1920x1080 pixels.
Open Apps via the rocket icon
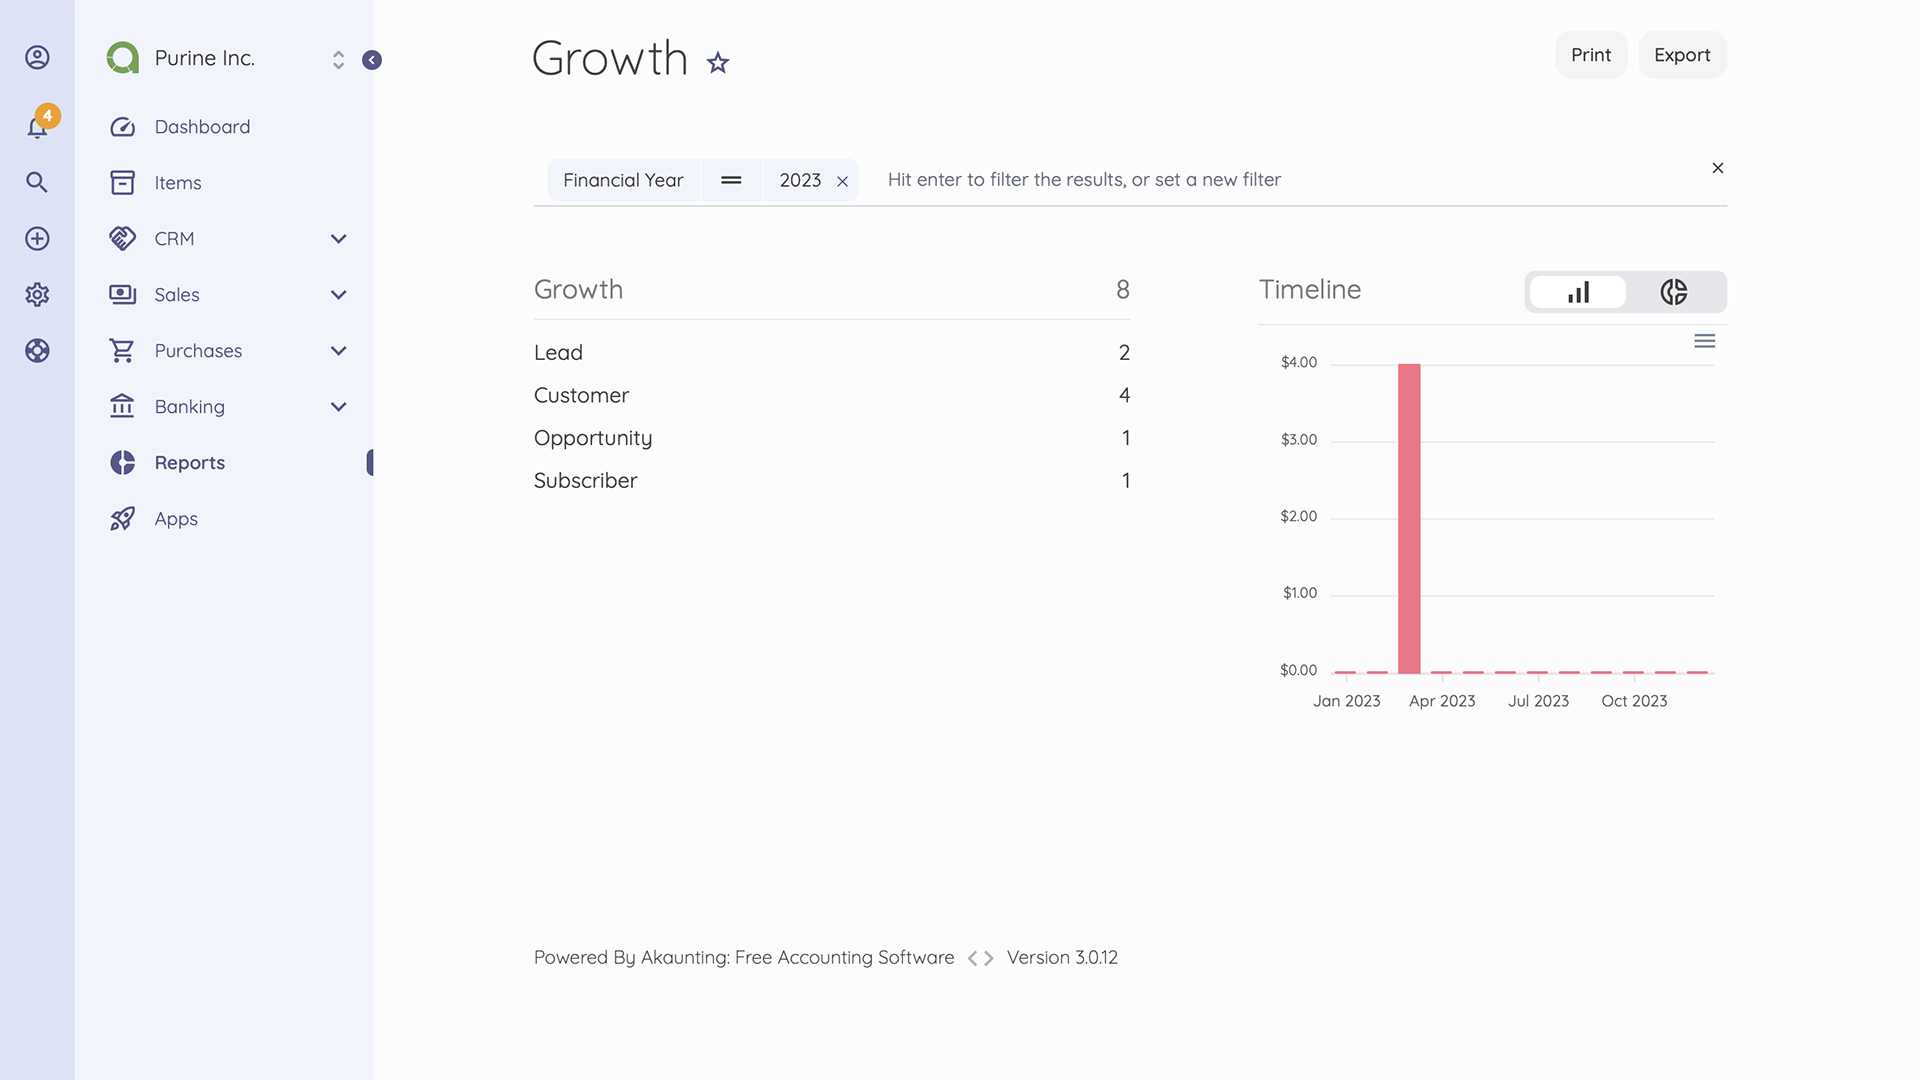point(122,518)
